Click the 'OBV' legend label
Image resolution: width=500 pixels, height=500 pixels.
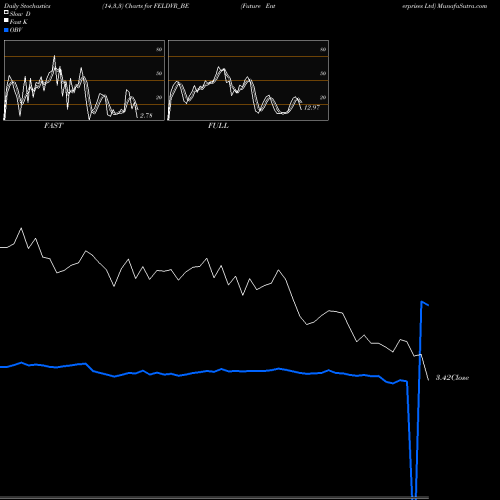click(16, 30)
